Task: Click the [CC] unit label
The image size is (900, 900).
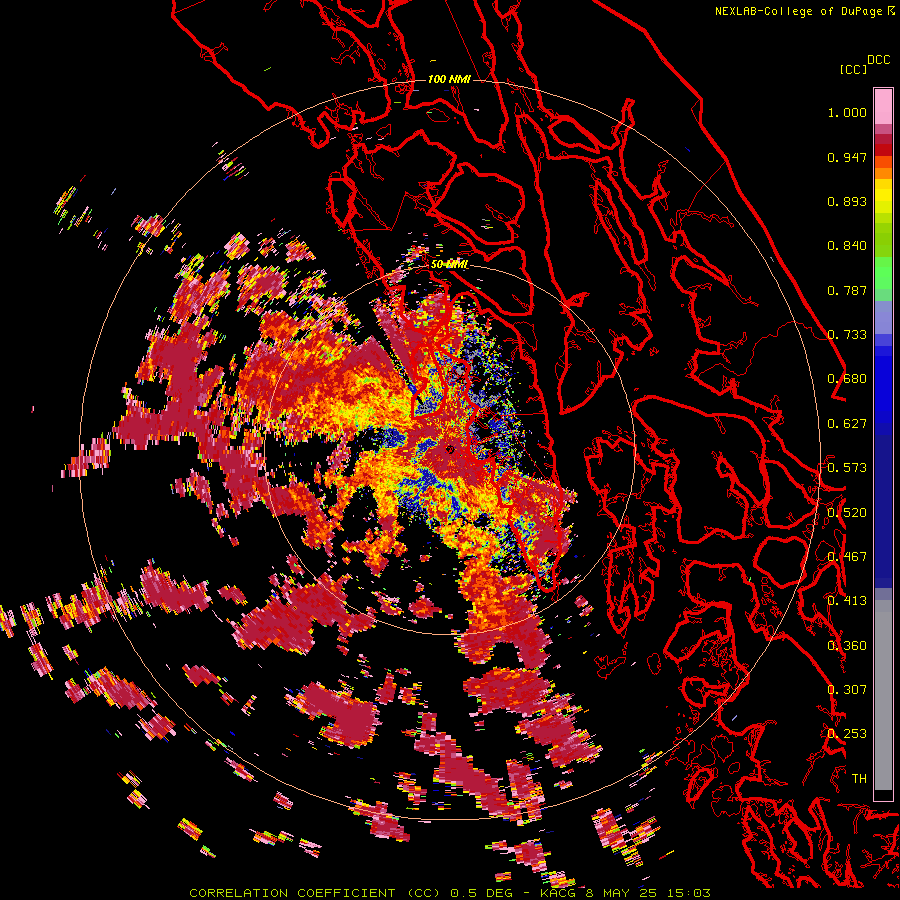Action: click(853, 69)
